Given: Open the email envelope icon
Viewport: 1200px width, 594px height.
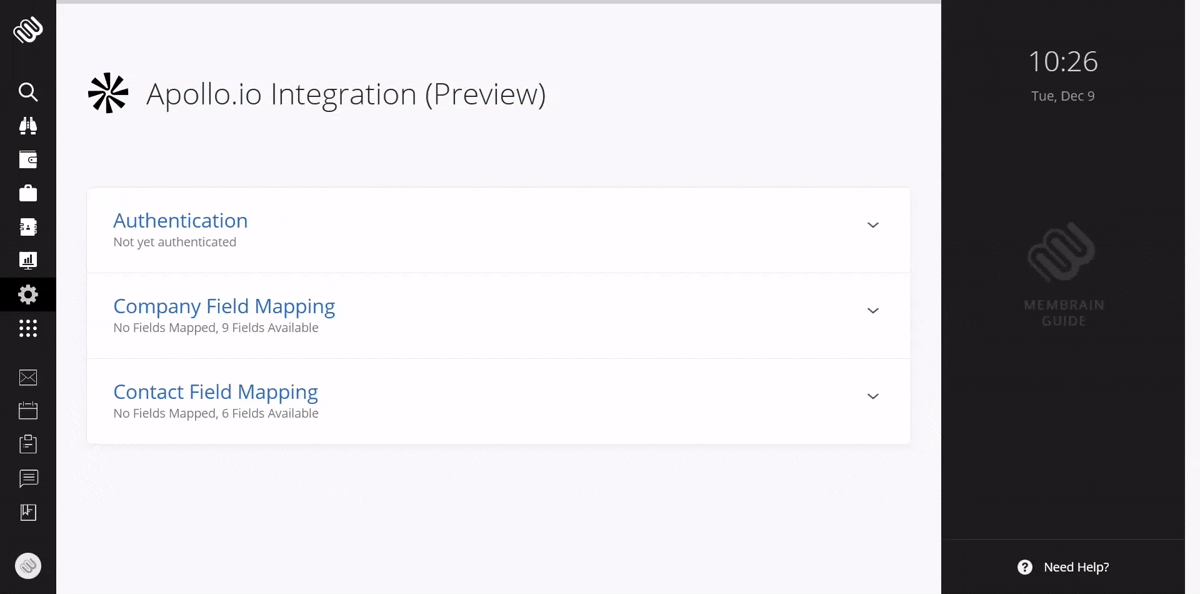Looking at the screenshot, I should click(28, 378).
